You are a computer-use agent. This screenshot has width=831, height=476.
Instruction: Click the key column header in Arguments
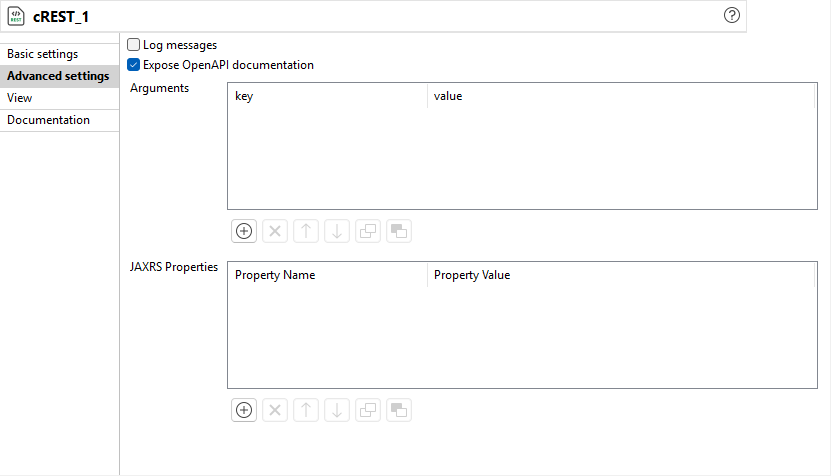[x=328, y=96]
